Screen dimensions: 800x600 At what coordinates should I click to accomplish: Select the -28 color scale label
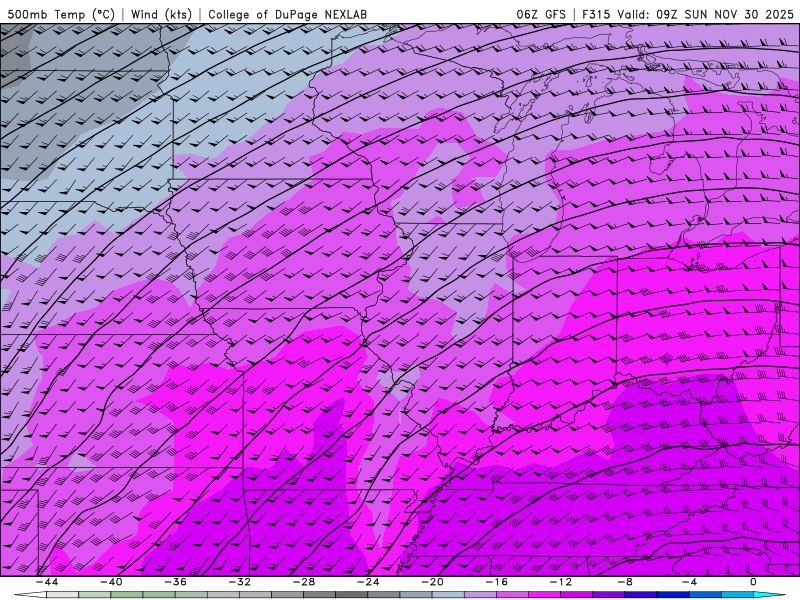pyautogui.click(x=304, y=582)
